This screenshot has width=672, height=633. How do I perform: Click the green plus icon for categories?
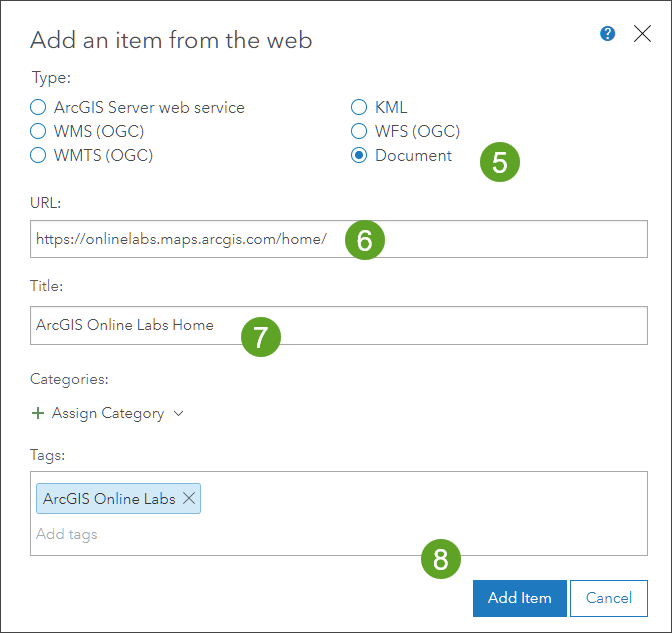pos(38,413)
